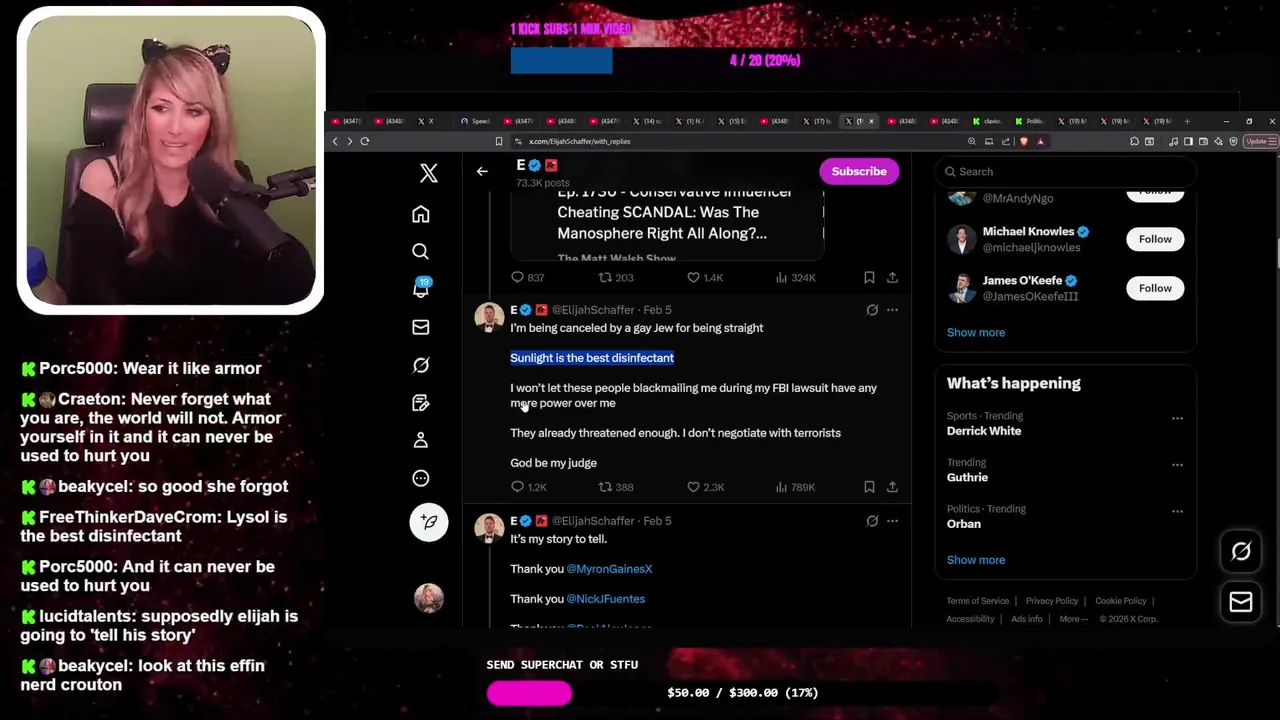Image resolution: width=1280 pixels, height=720 pixels.
Task: Switch to the 'Politic' browser tab
Action: (x=1031, y=121)
